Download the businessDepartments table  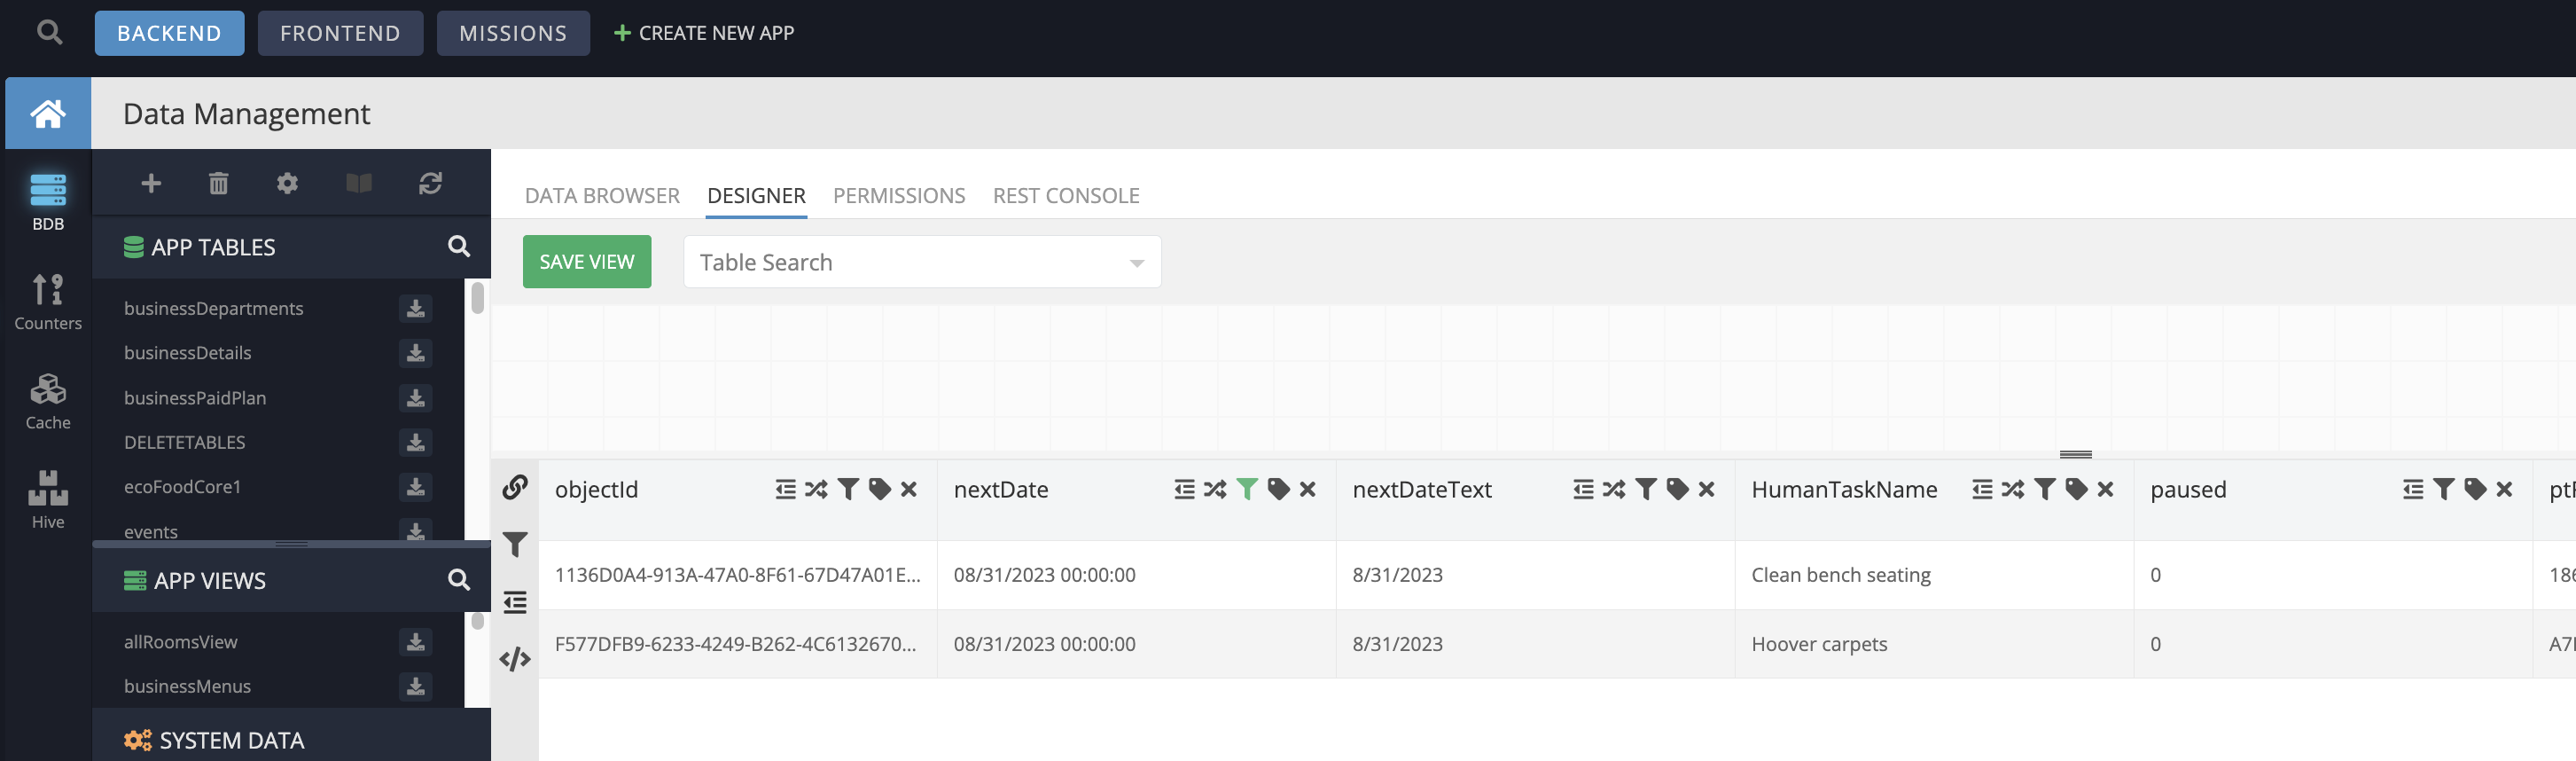coord(415,309)
